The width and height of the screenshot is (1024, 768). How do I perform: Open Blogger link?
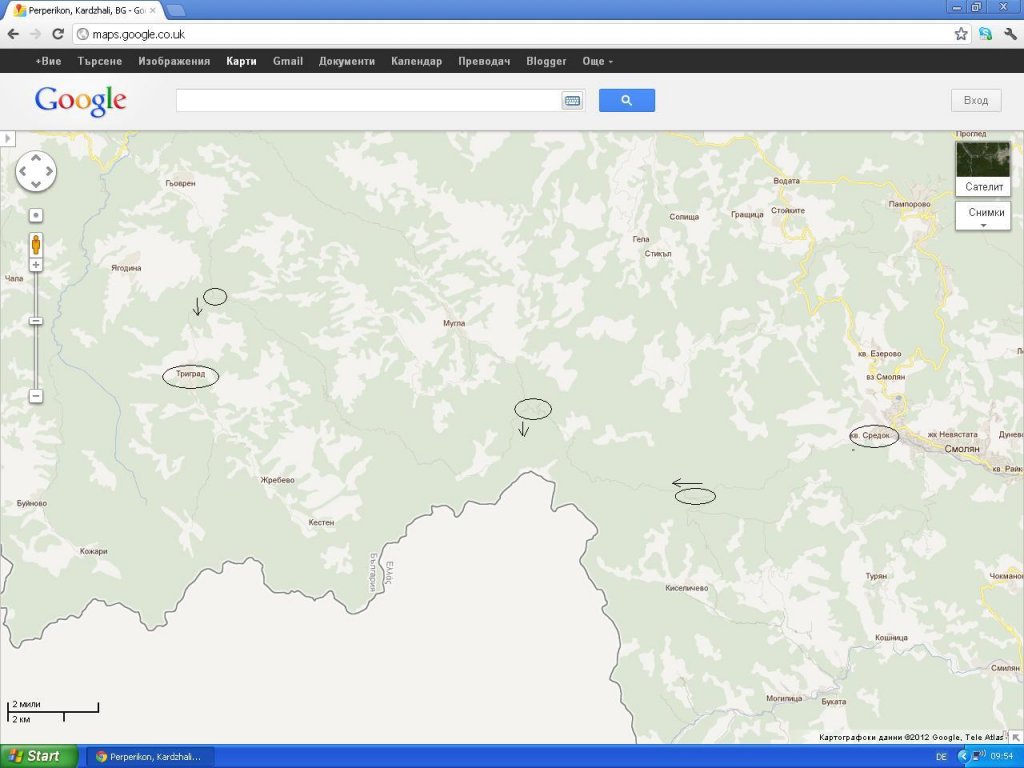(x=546, y=61)
